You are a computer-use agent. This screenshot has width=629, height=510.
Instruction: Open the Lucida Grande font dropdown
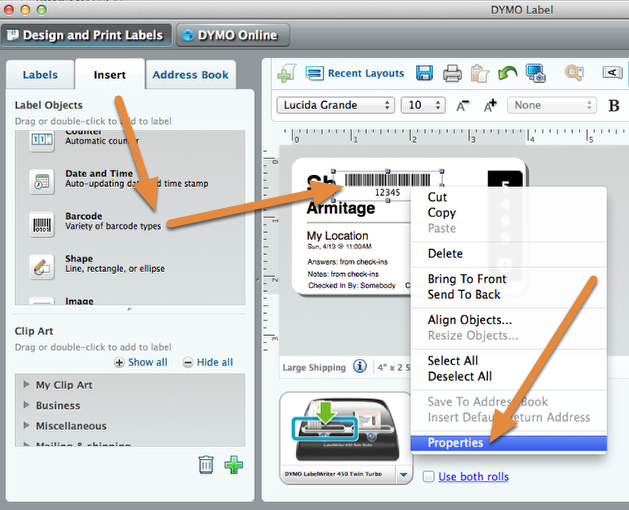[x=336, y=106]
